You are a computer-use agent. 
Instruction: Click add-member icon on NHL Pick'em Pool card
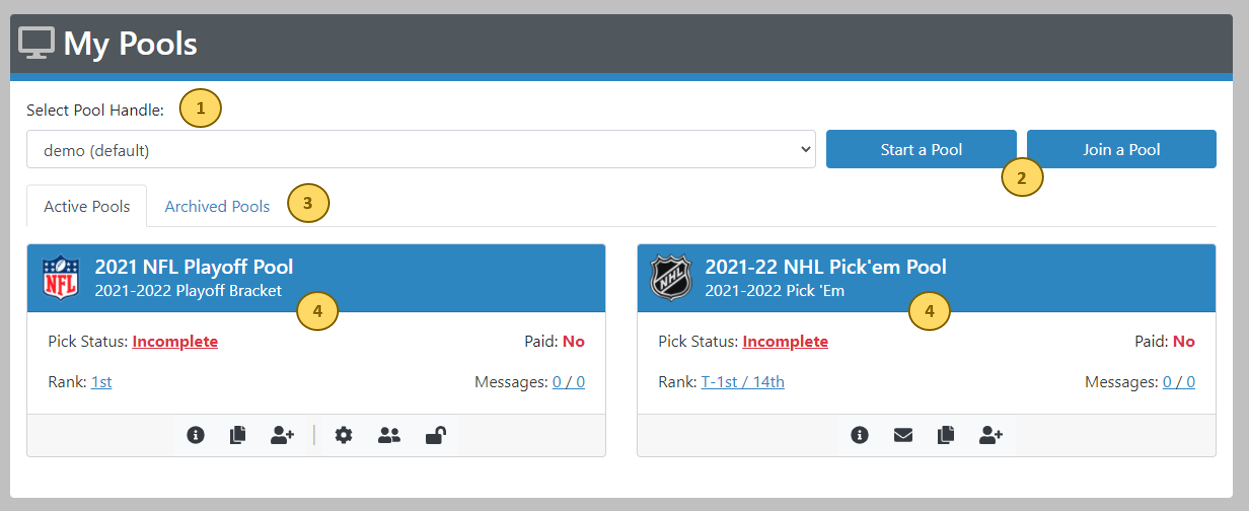coord(991,436)
